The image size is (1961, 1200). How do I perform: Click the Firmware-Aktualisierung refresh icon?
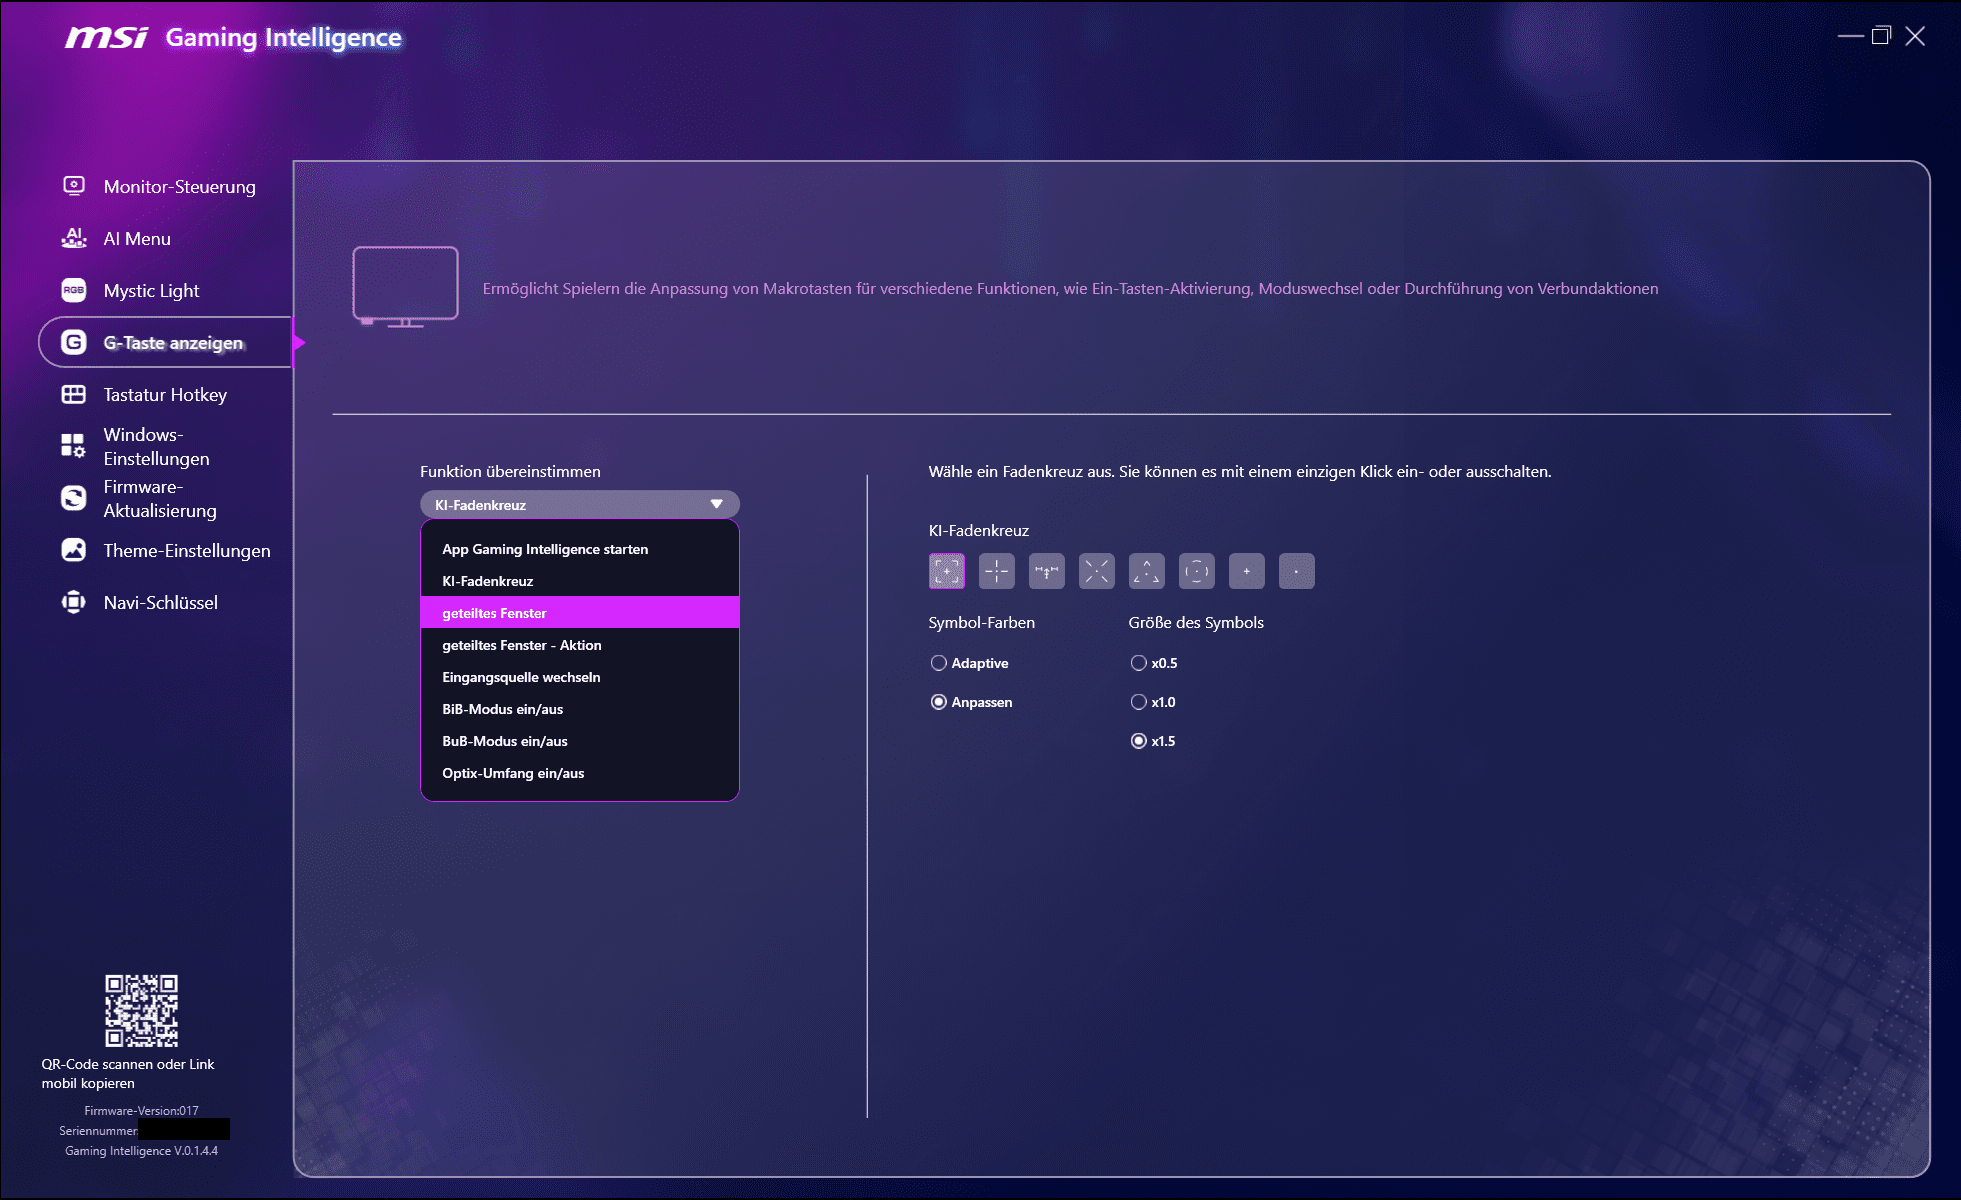click(74, 498)
